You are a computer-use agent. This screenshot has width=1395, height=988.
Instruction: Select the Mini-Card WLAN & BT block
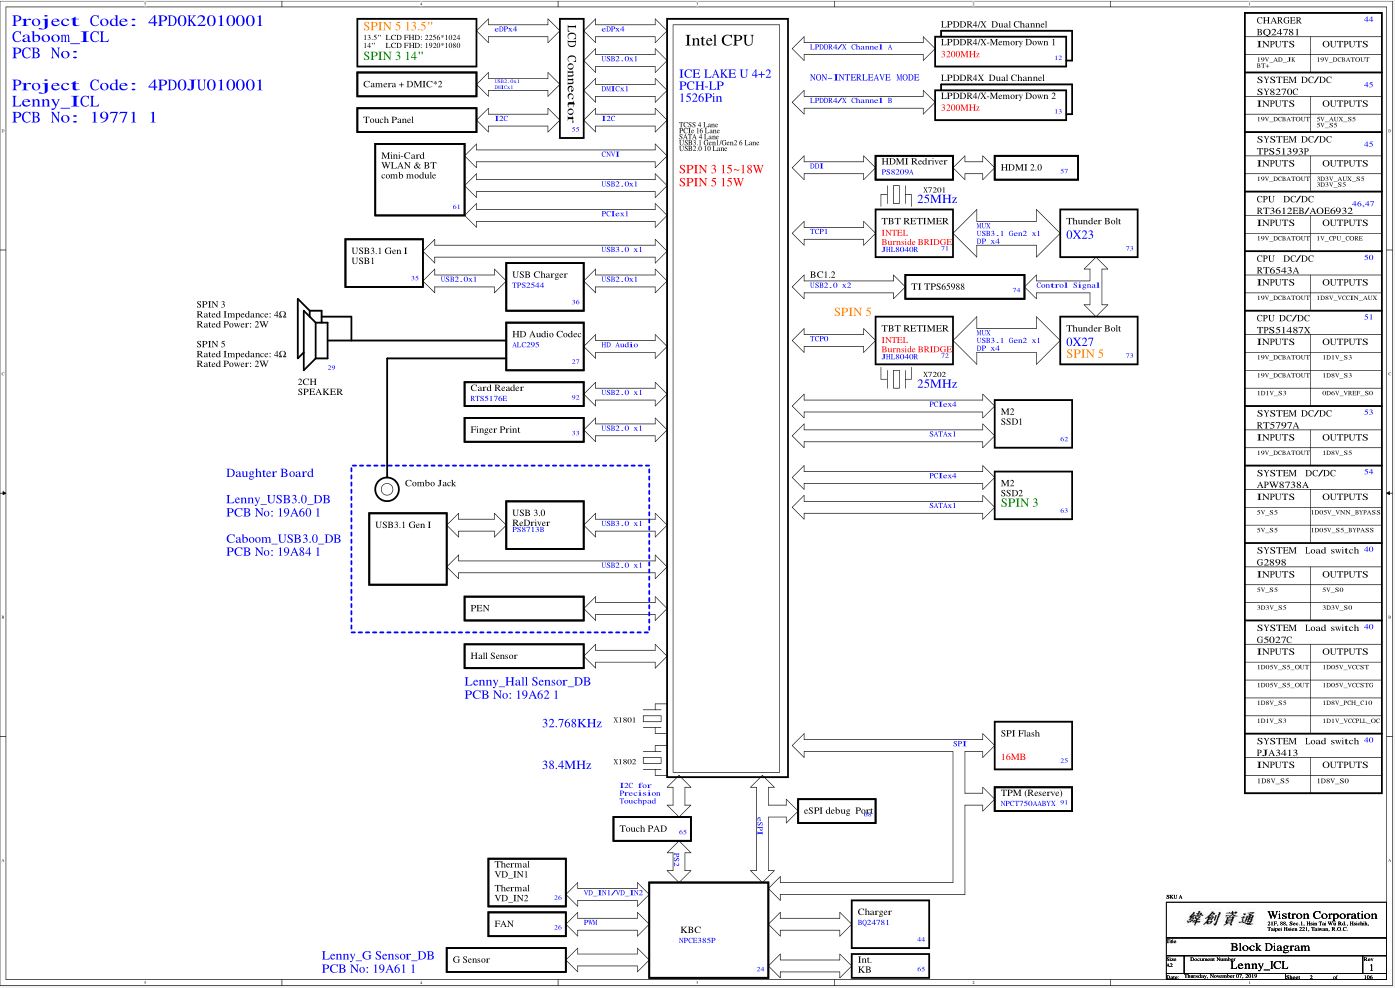tap(419, 179)
